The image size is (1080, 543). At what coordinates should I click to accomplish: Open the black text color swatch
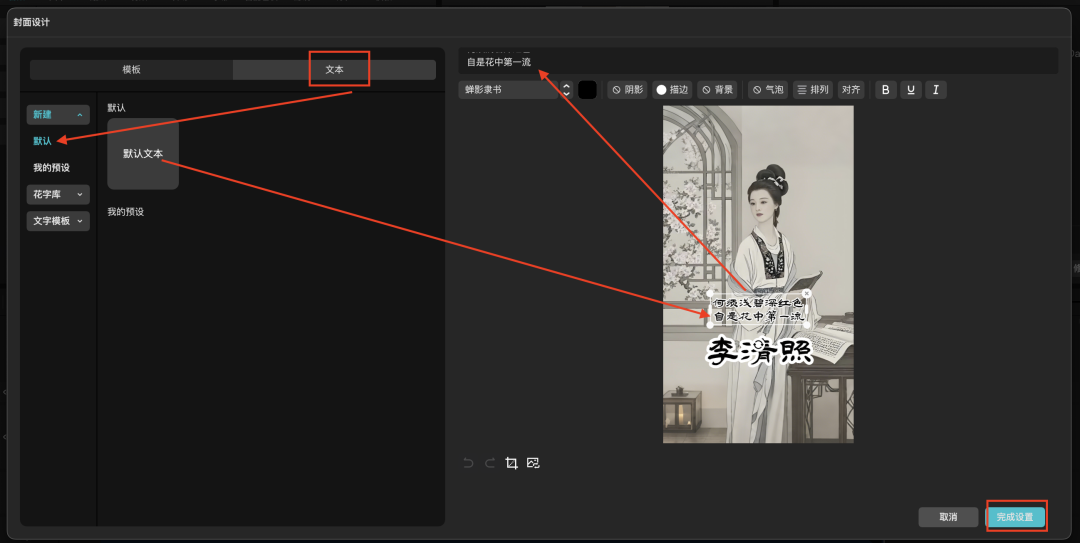pos(588,90)
